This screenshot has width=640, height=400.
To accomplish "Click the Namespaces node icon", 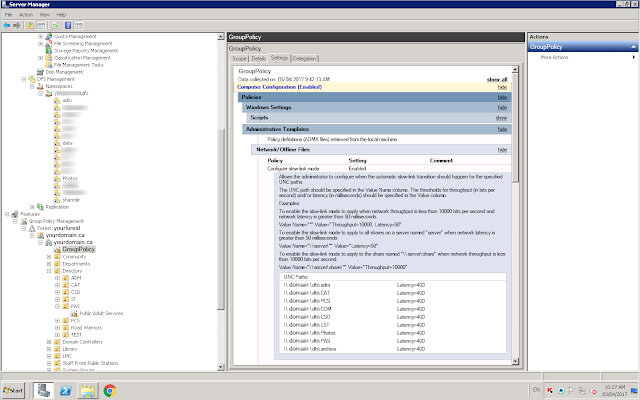I will tap(40, 86).
